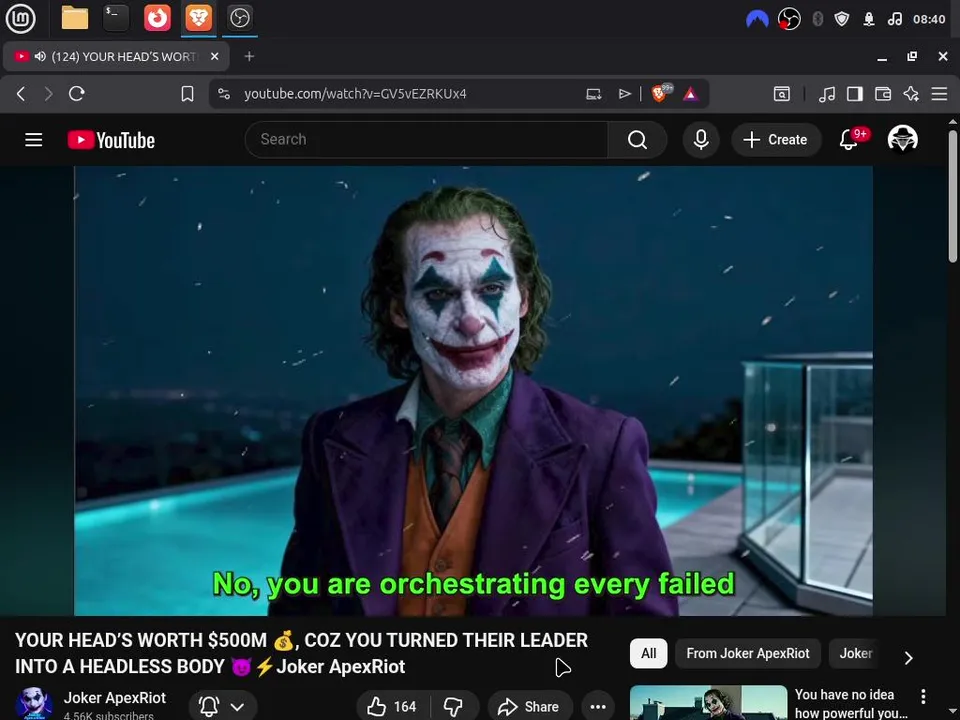Open Leo AI sparkle icon
The width and height of the screenshot is (960, 720).
point(911,94)
